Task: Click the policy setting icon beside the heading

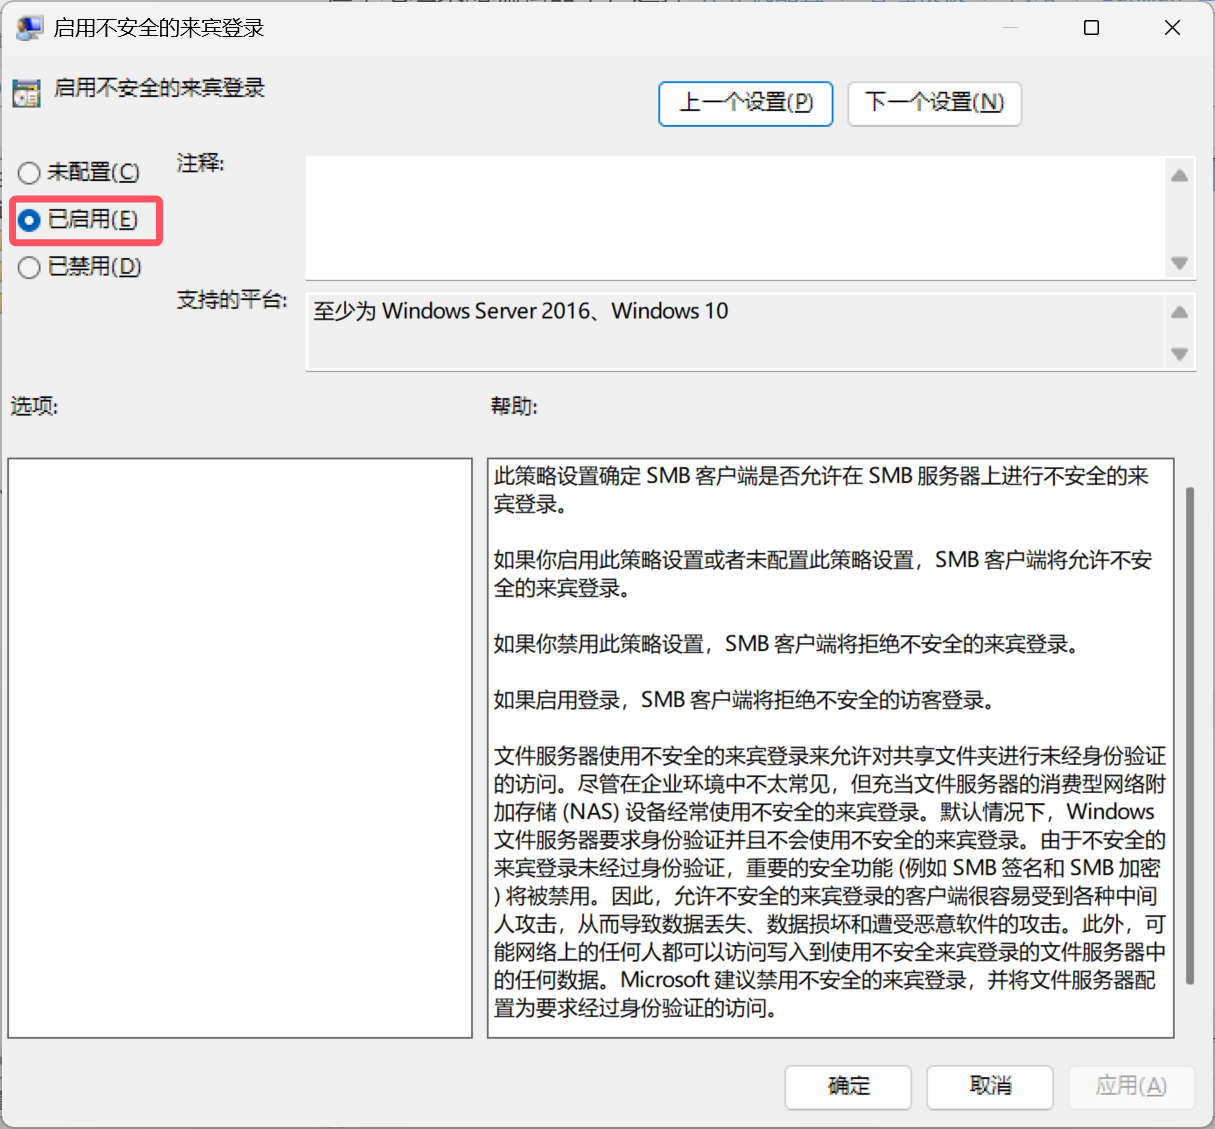Action: [x=26, y=93]
